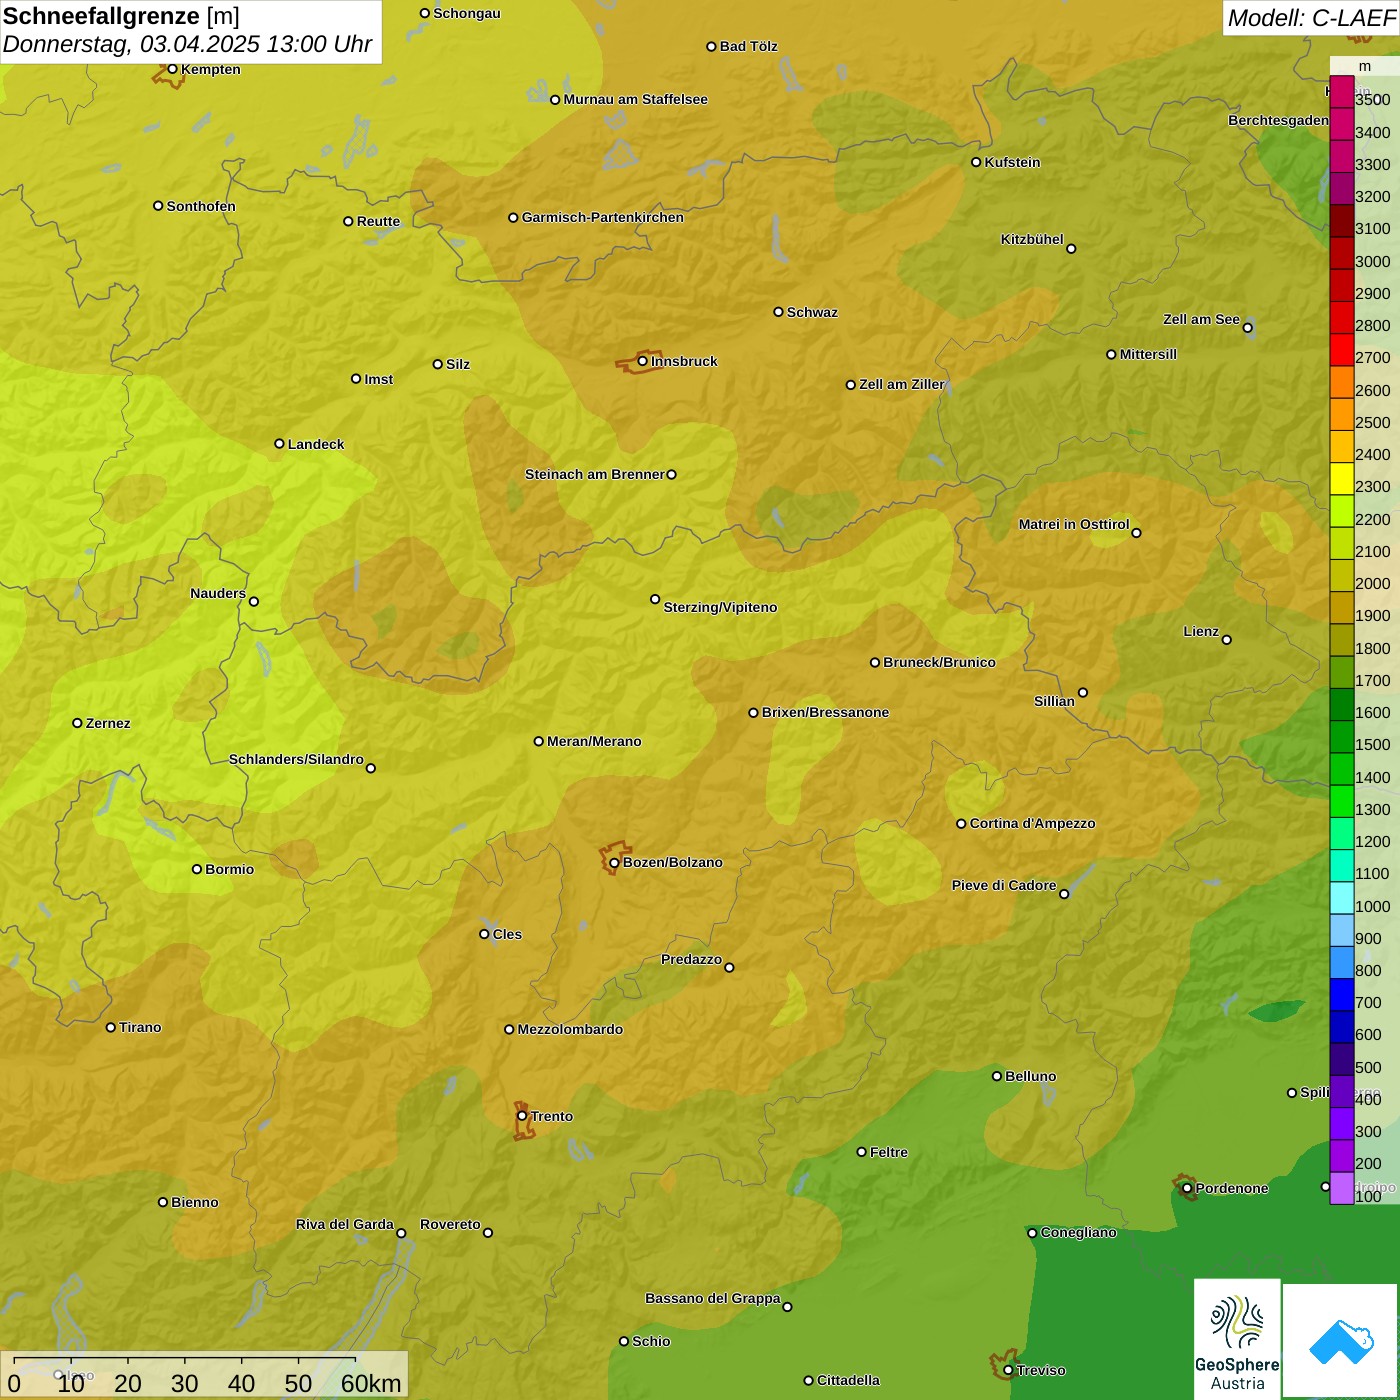Click the 'Modell: C-LAEF' label
This screenshot has width=1400, height=1400.
click(x=1311, y=17)
